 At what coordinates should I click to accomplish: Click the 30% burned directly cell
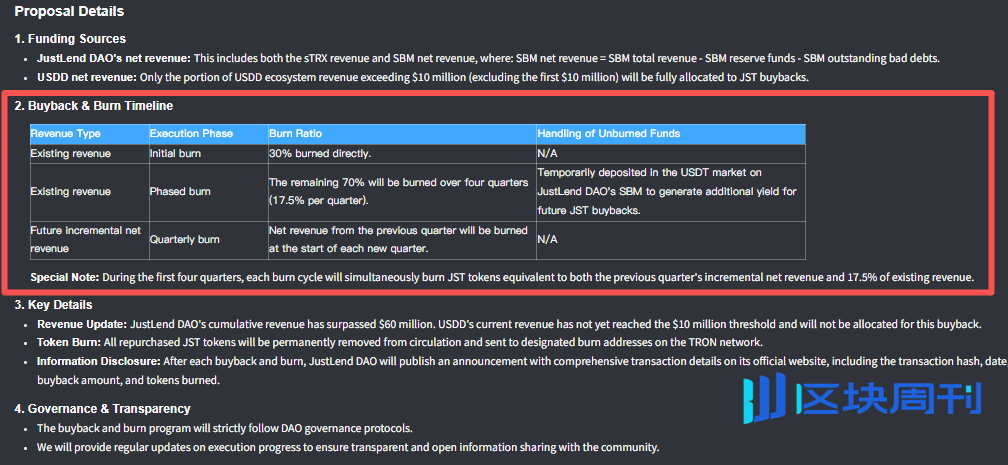click(320, 154)
